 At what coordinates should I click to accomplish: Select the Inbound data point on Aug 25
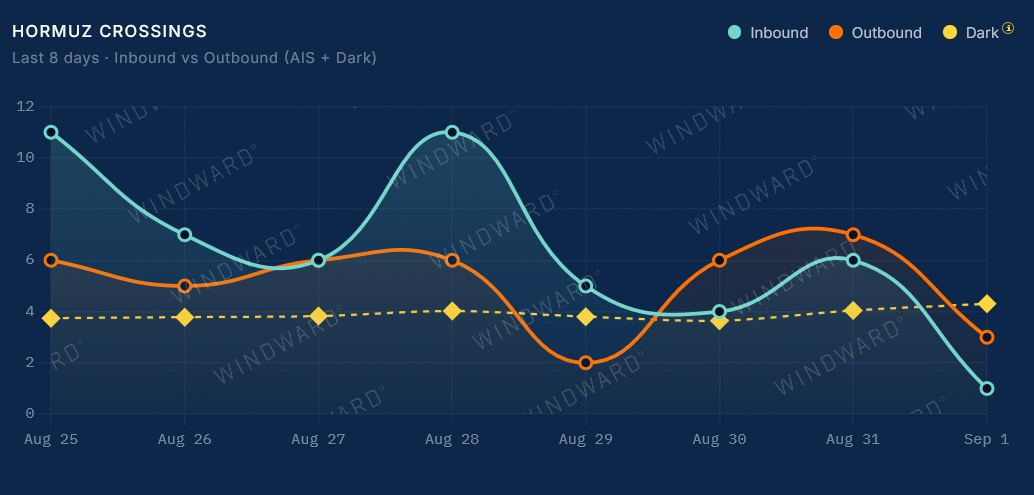[x=51, y=132]
